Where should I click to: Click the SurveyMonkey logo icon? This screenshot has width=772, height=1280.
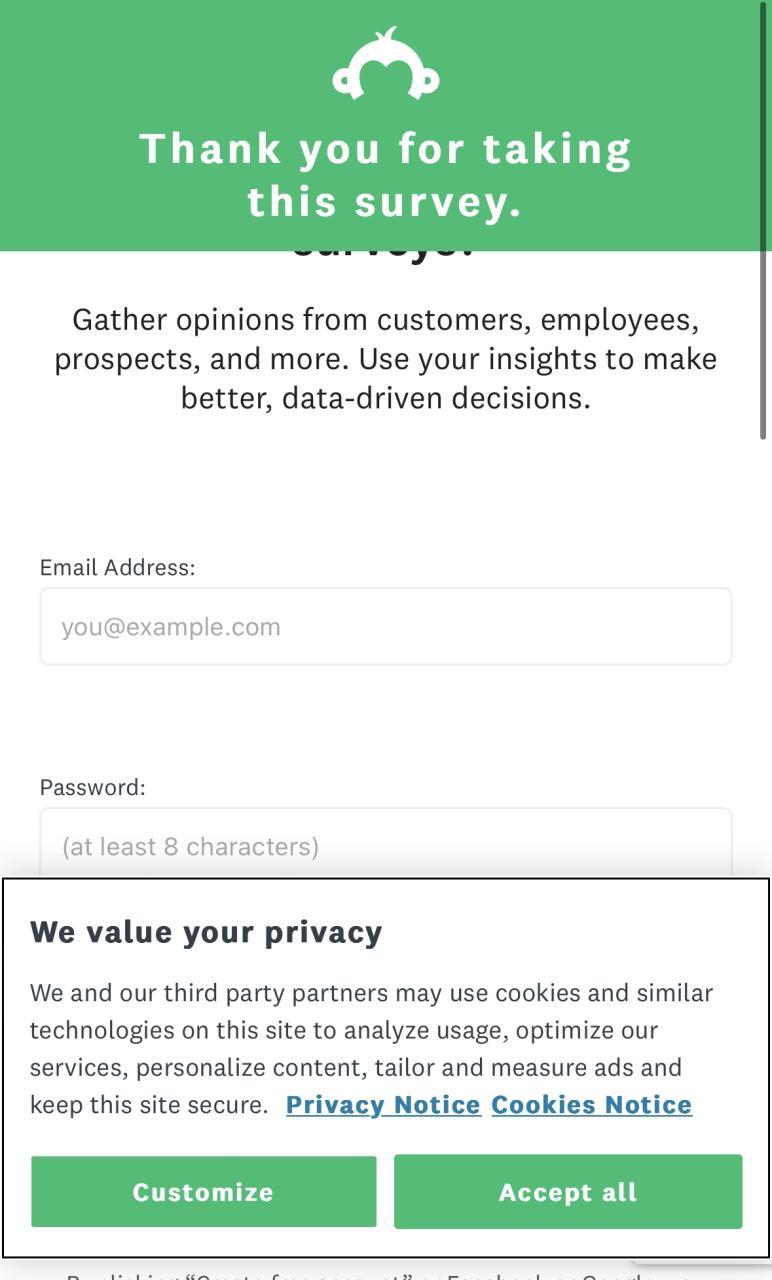386,65
